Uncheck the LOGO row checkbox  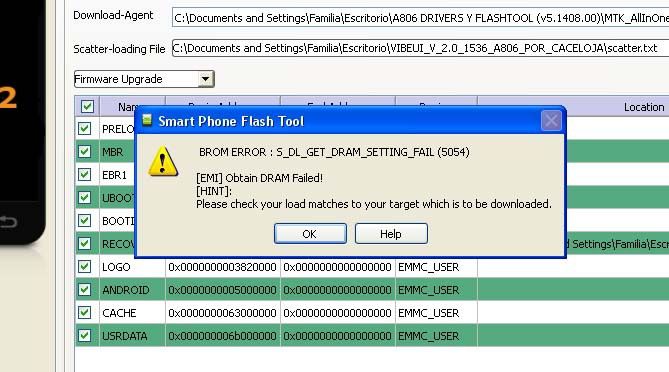coord(84,267)
